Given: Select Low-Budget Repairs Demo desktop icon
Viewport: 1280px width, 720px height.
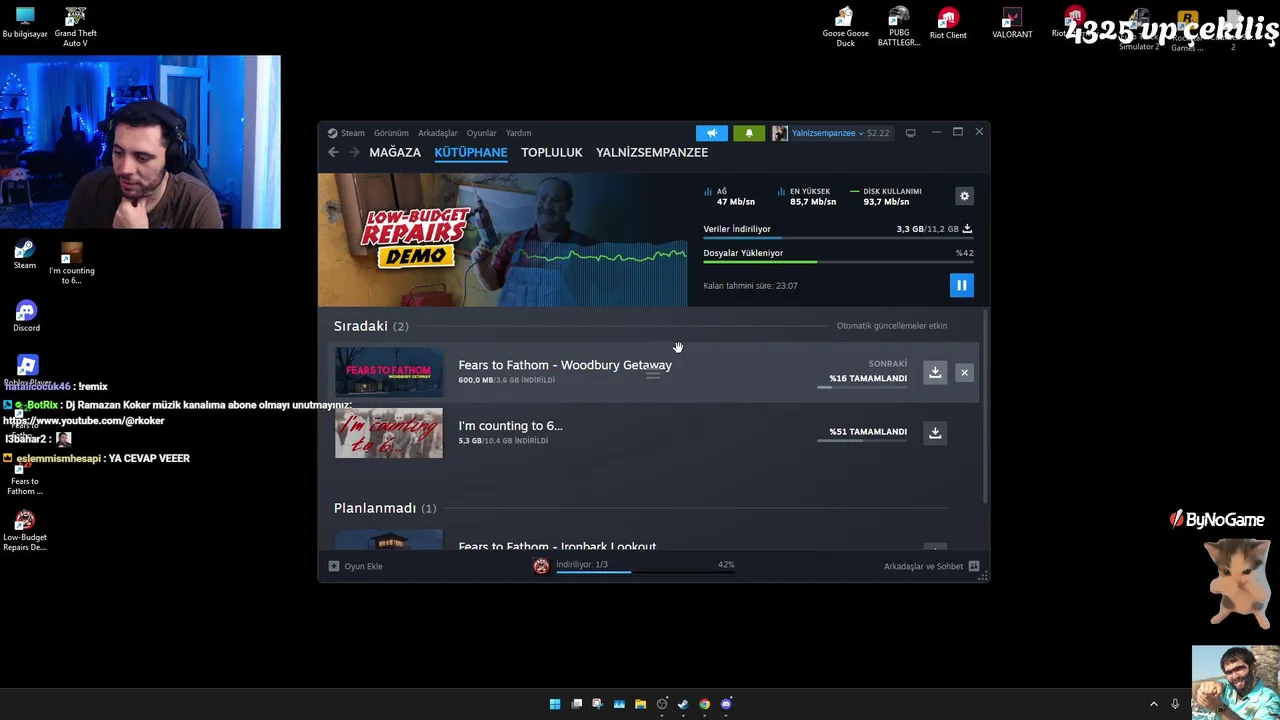Looking at the screenshot, I should 25,531.
